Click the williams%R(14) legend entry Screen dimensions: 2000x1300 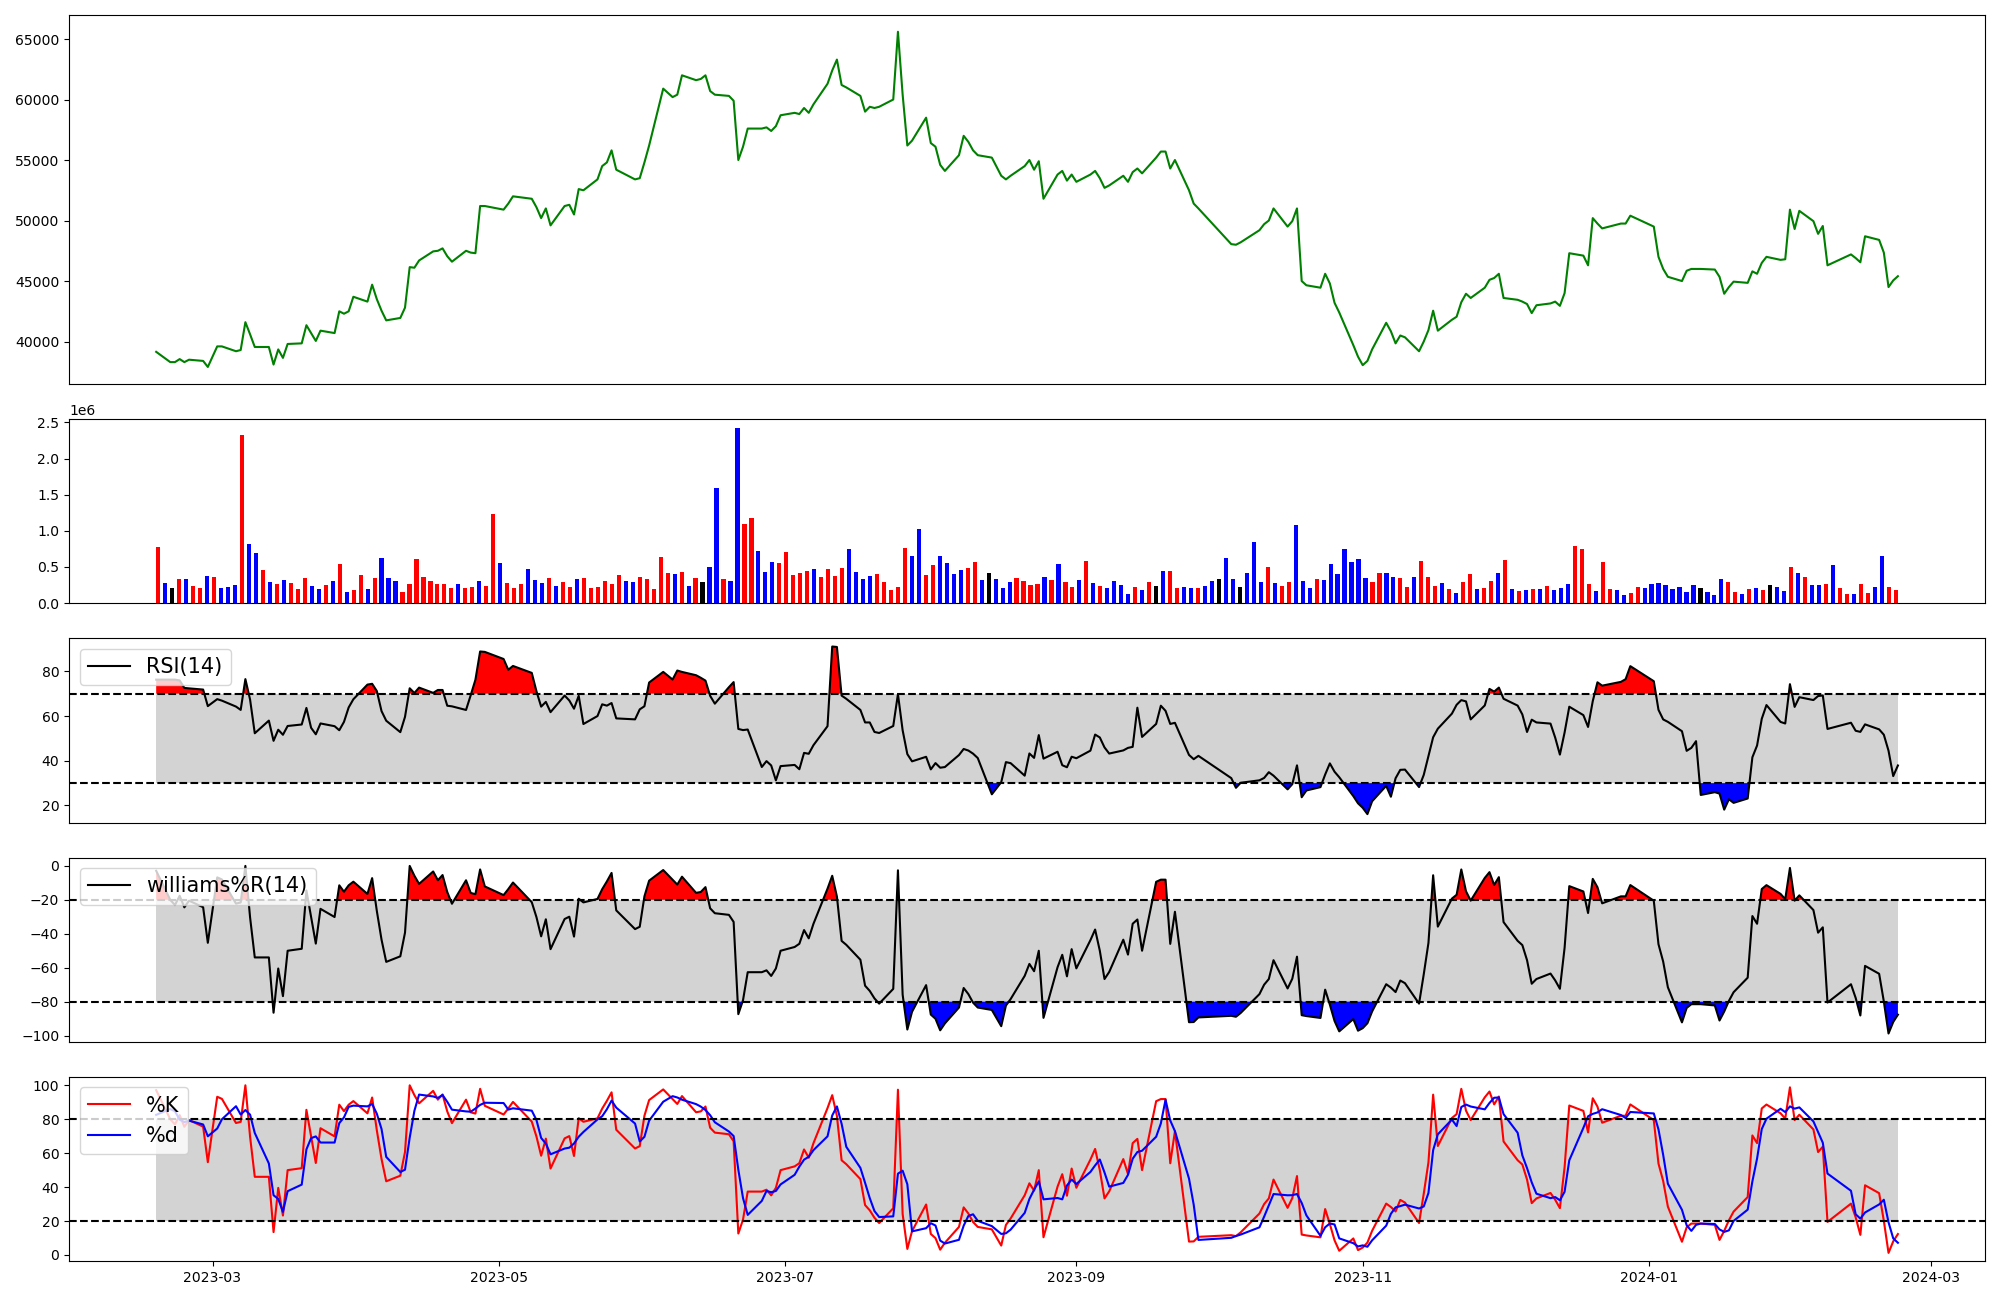[x=226, y=885]
